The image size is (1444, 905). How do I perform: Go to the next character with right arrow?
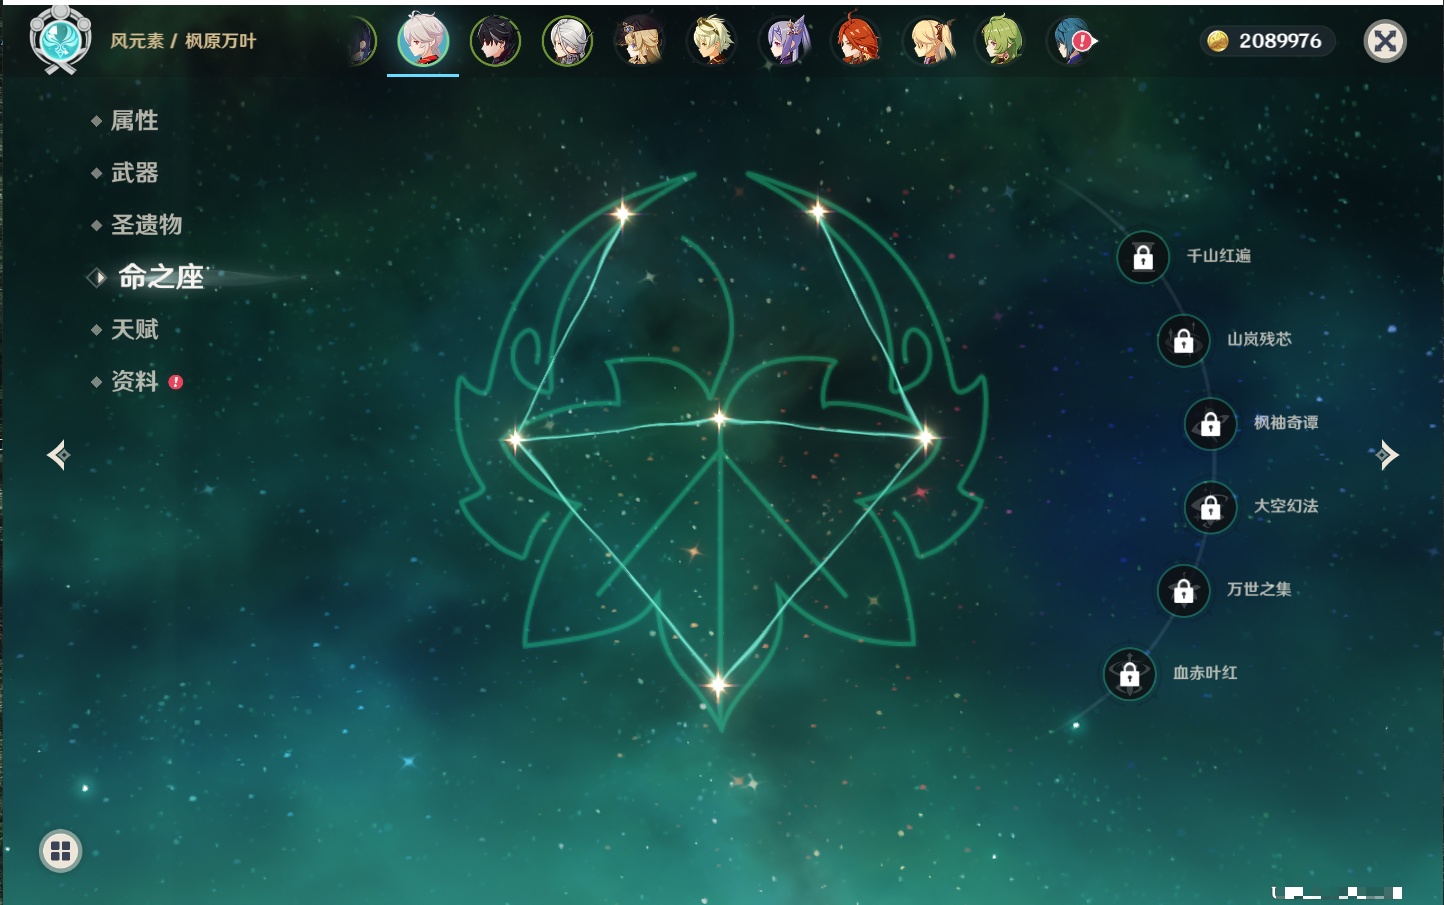click(x=1386, y=455)
